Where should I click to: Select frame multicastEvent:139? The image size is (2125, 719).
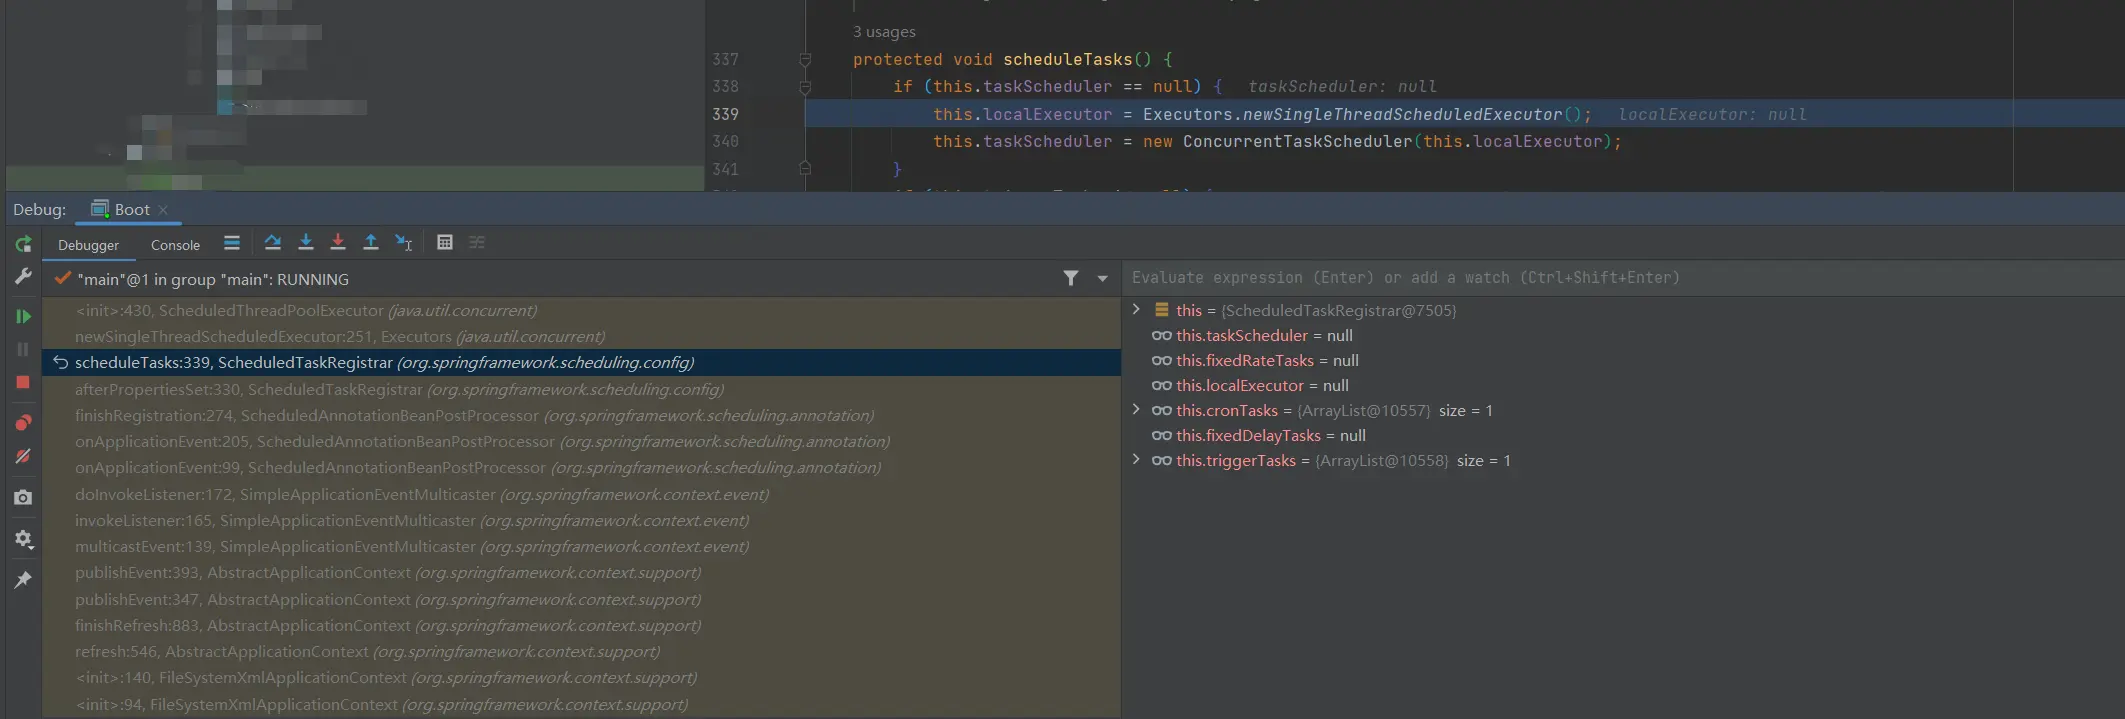[581, 547]
